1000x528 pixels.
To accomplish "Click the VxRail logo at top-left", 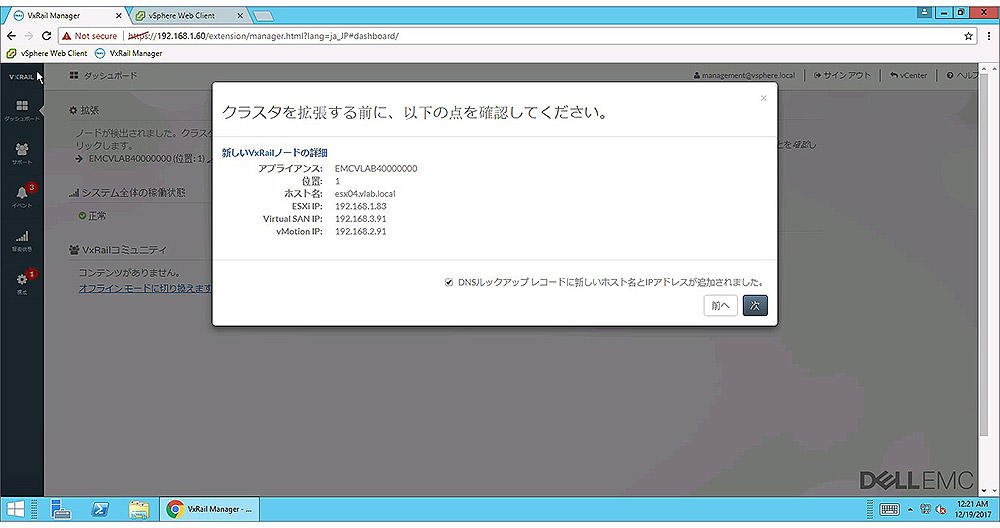I will coord(21,77).
